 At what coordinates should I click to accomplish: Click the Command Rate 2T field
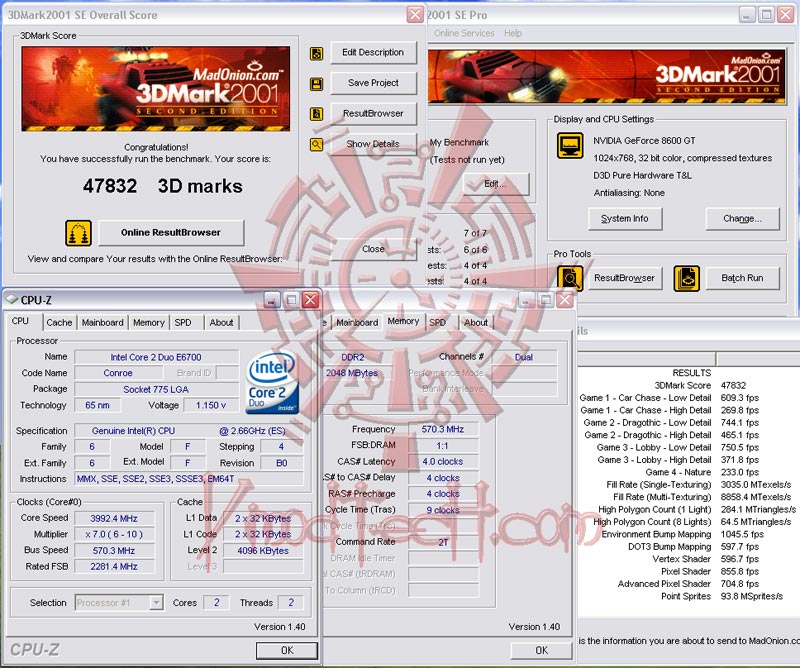point(443,542)
